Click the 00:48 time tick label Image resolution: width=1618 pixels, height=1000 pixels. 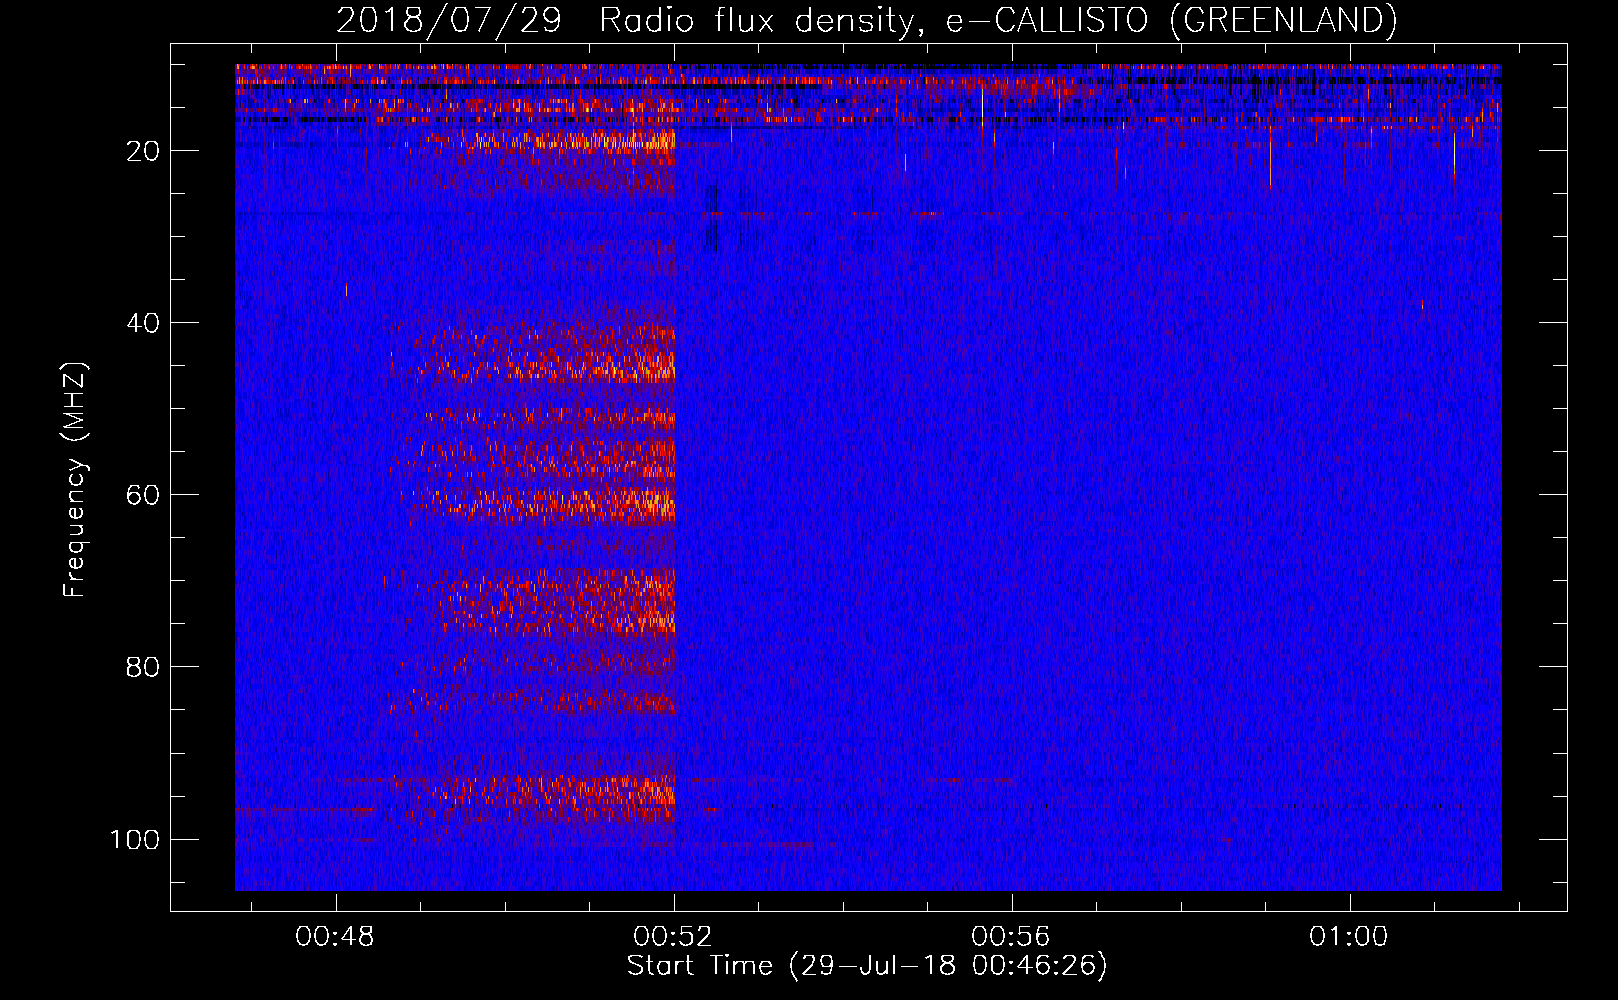pos(335,937)
